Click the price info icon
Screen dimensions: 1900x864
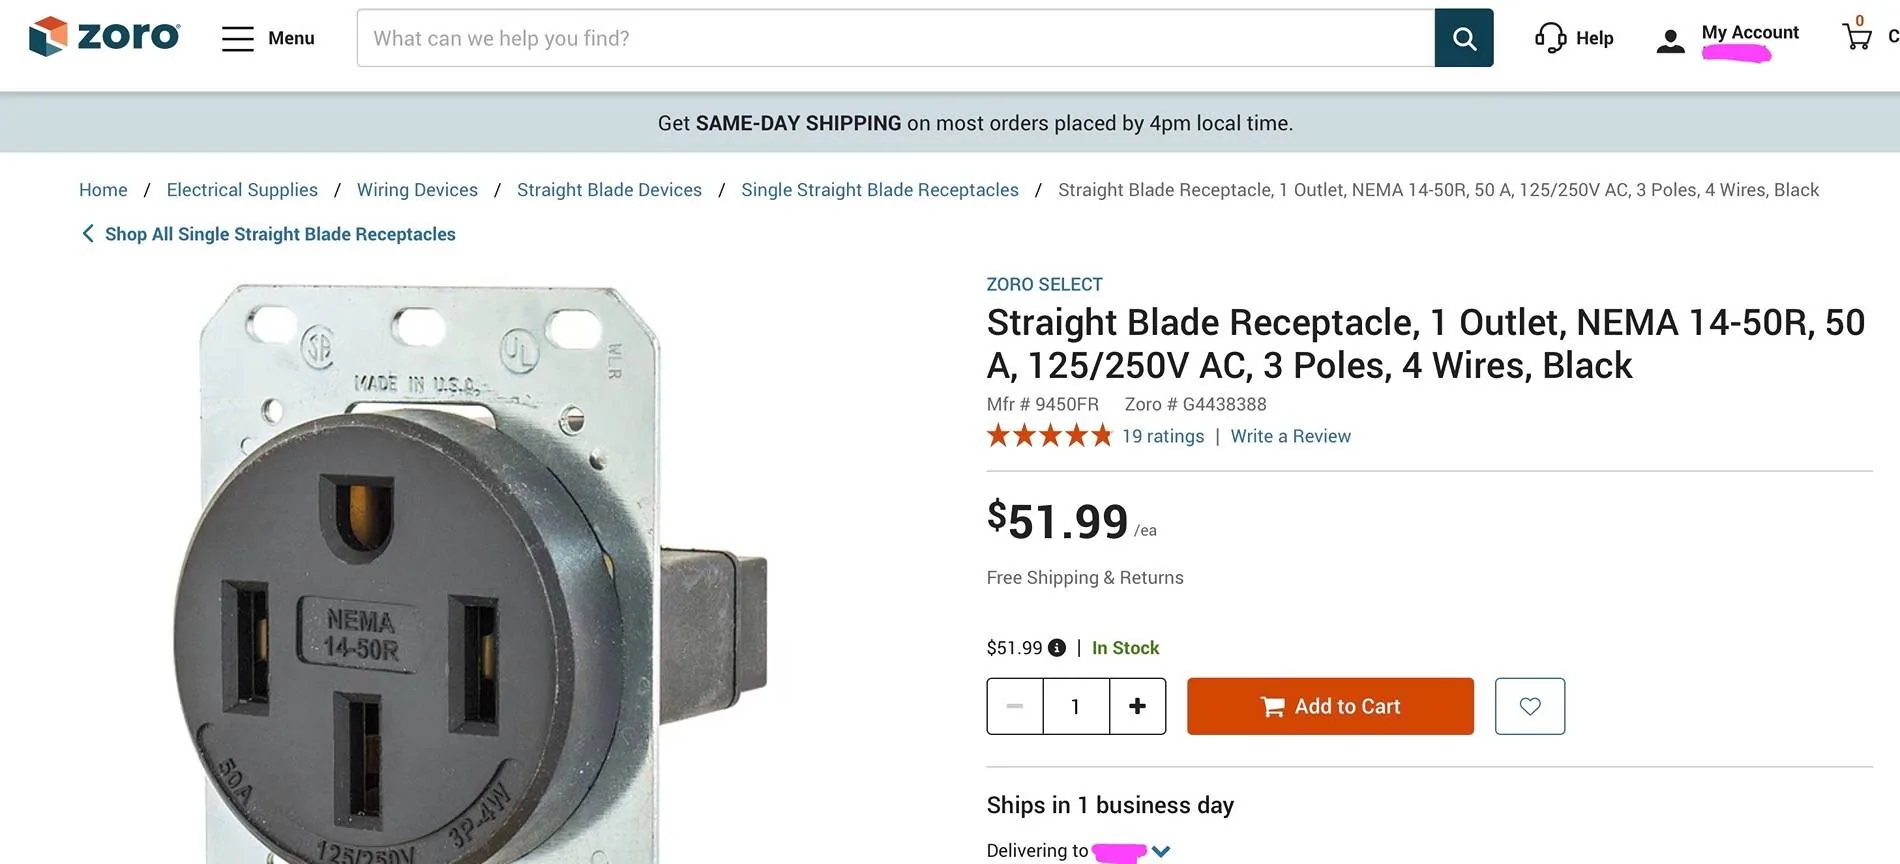(1056, 648)
